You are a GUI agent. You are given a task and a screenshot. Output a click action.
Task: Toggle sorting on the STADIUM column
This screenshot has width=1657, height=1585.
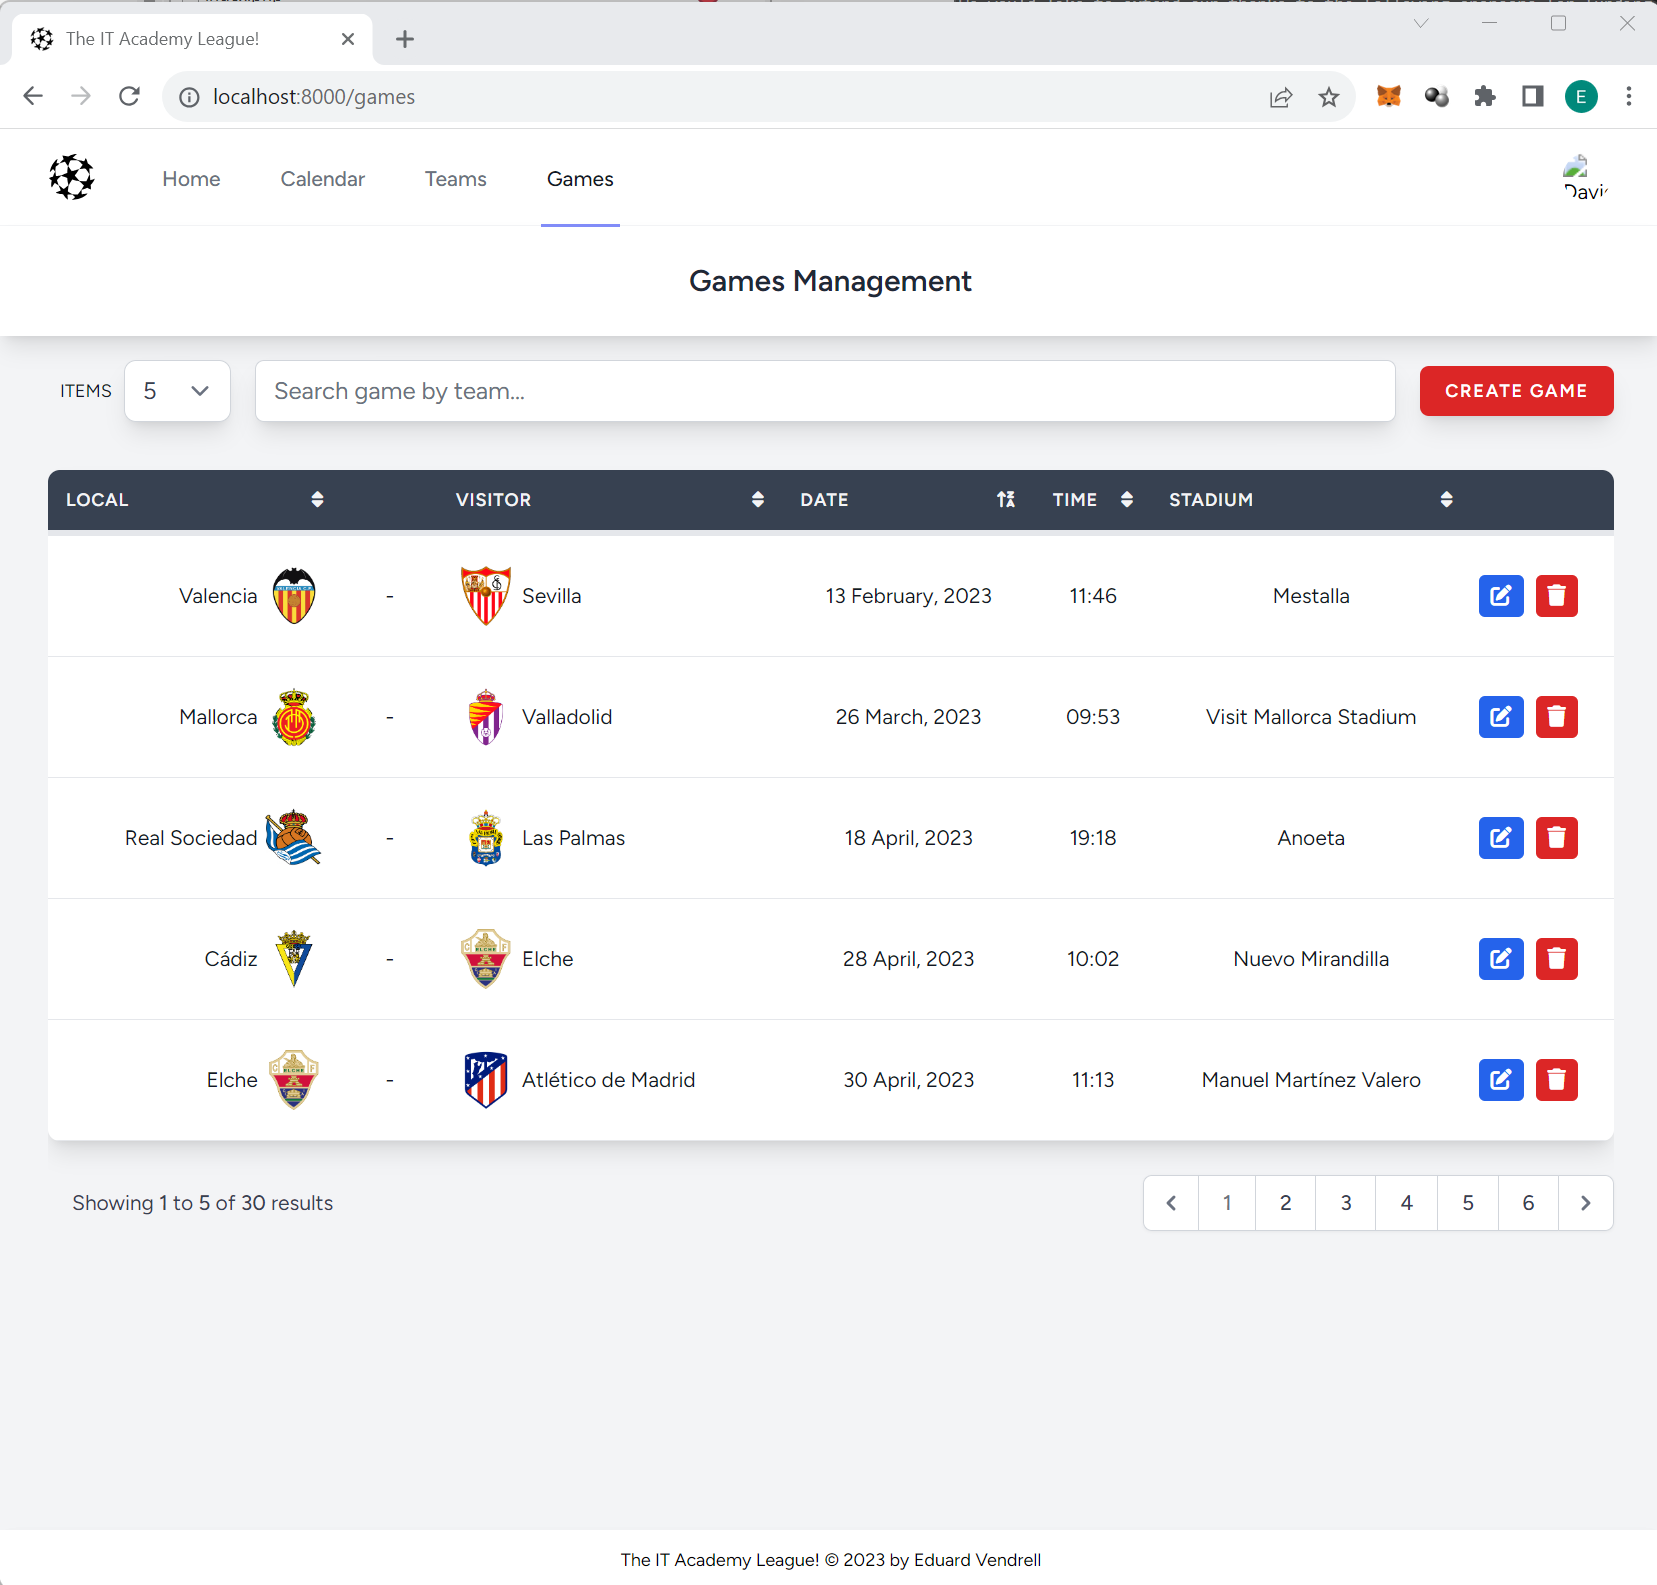click(1446, 499)
